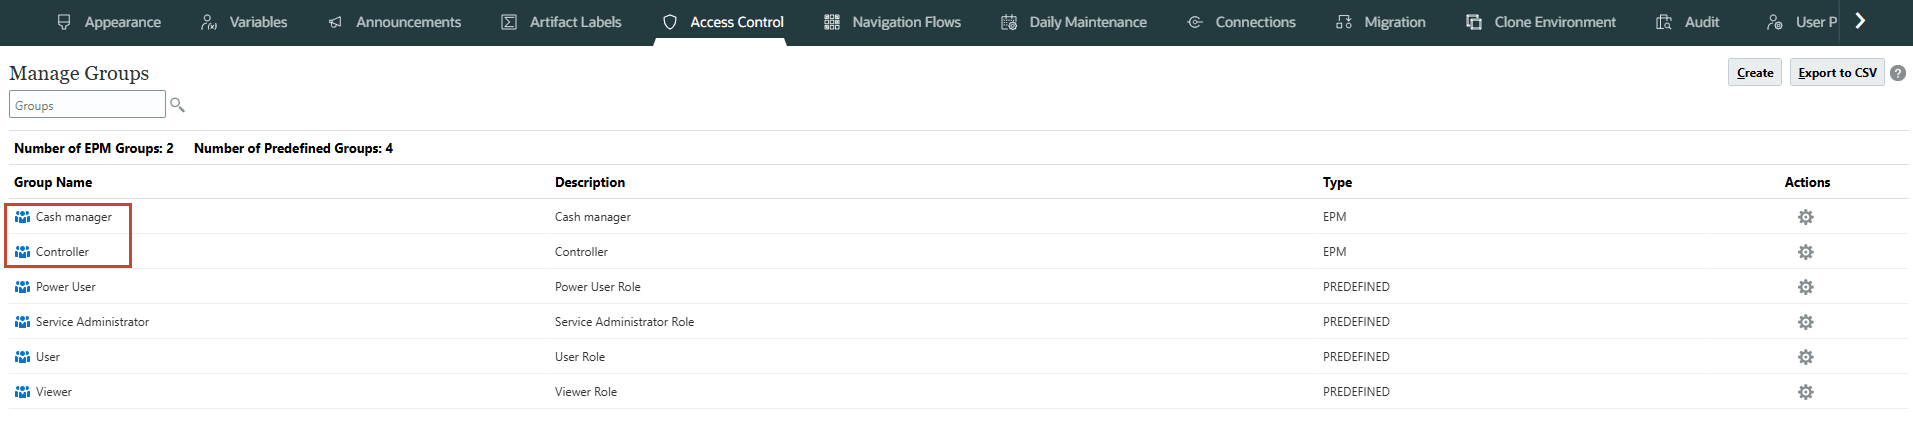Screen dimensions: 1913x425
Task: Open actions gear for Power User group
Action: pos(1805,287)
